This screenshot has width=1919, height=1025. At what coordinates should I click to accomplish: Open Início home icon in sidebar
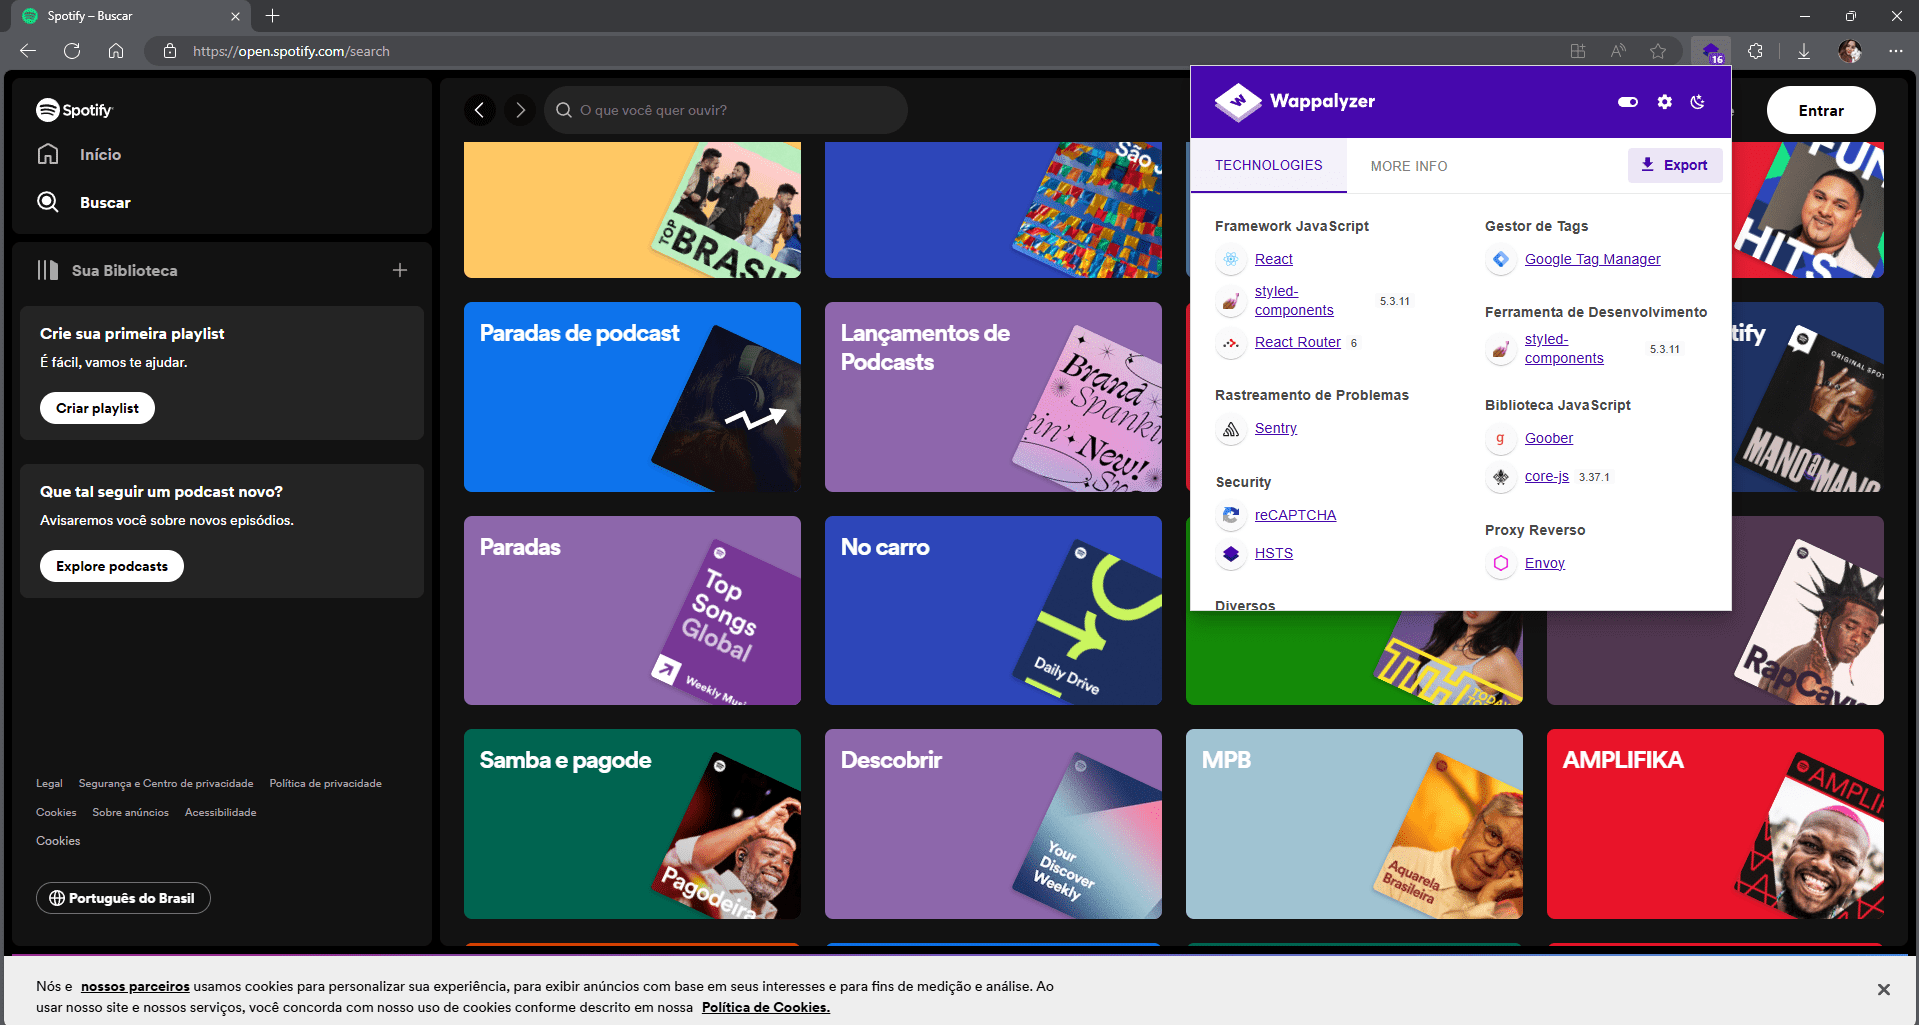coord(48,154)
